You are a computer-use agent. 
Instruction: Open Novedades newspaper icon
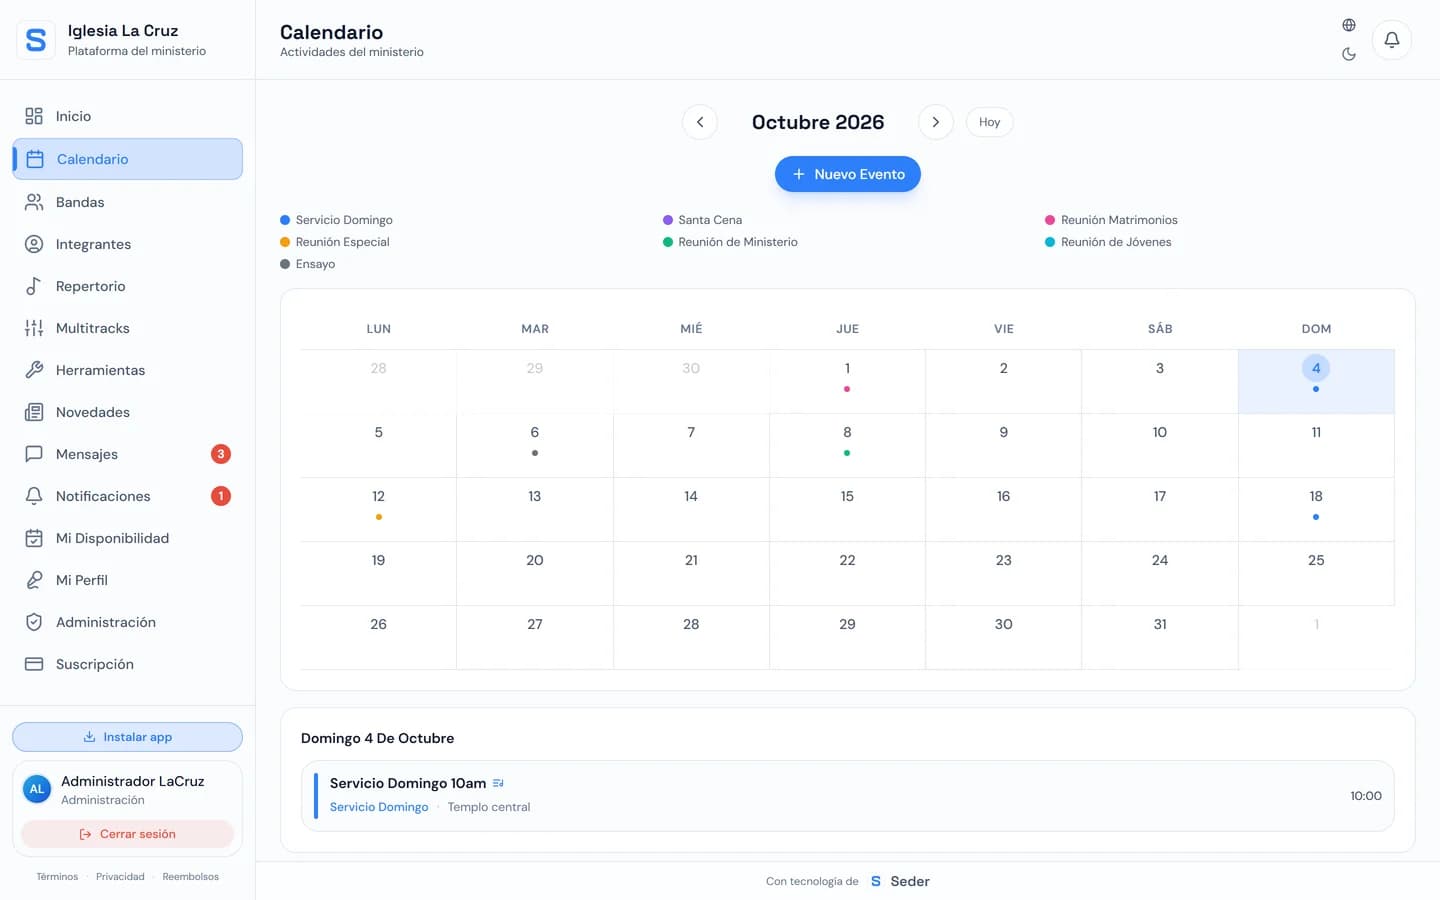pyautogui.click(x=34, y=412)
